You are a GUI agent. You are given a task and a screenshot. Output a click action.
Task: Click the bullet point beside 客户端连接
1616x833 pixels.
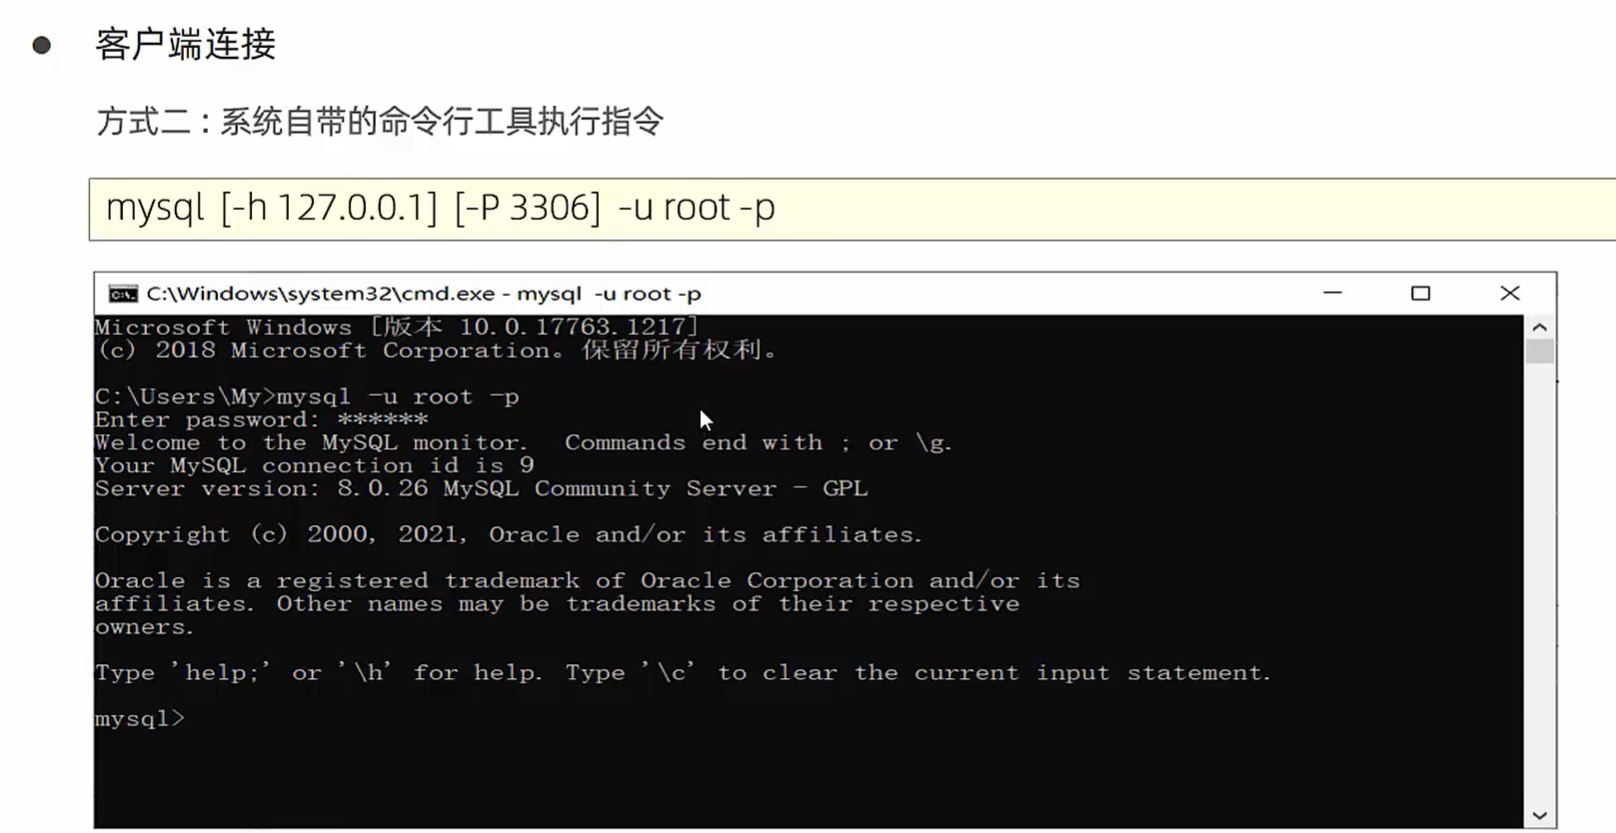tap(42, 45)
